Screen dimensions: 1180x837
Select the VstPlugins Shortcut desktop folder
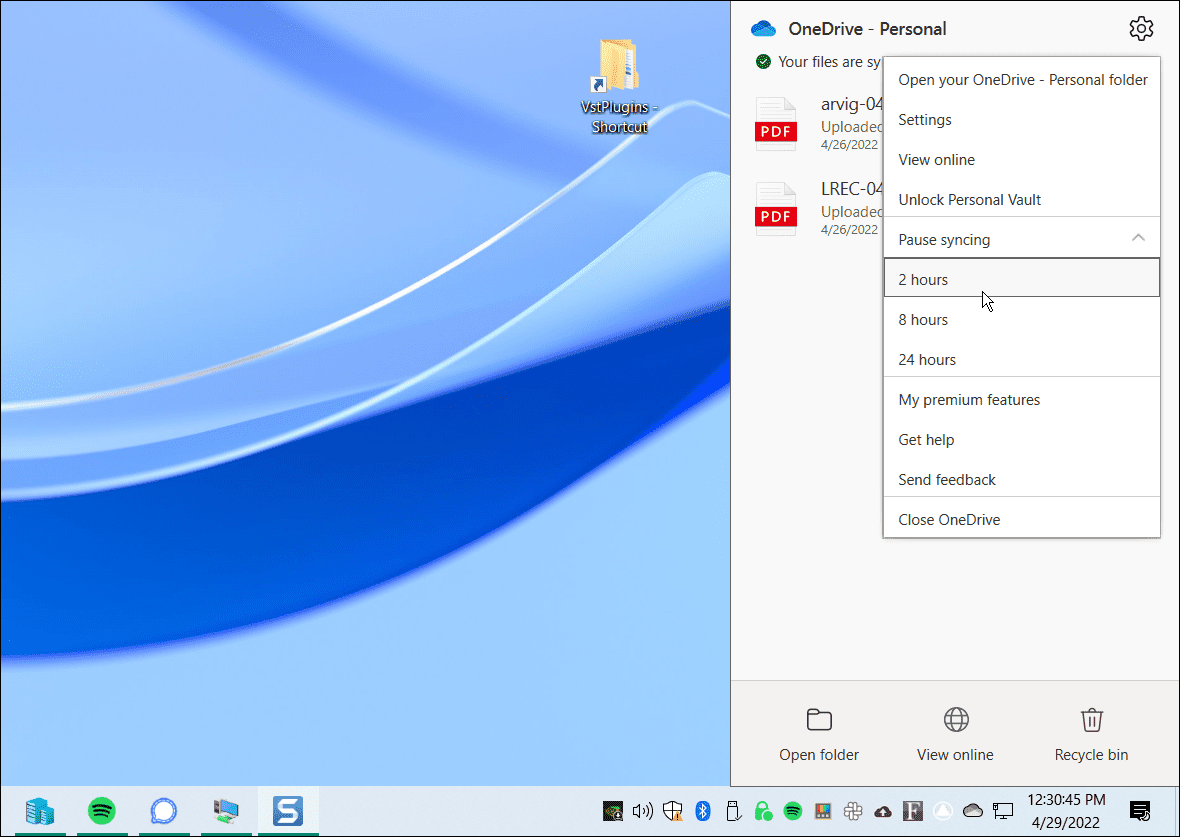point(619,87)
